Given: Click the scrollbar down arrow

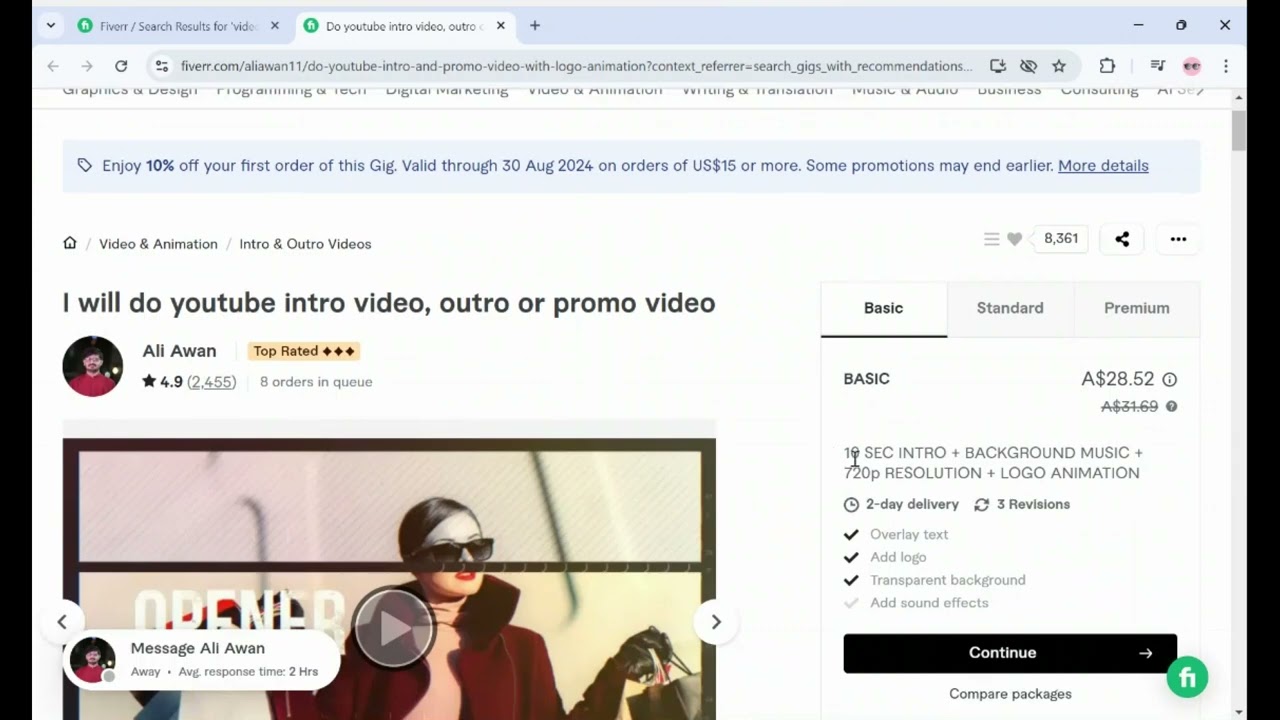Looking at the screenshot, I should [1239, 712].
